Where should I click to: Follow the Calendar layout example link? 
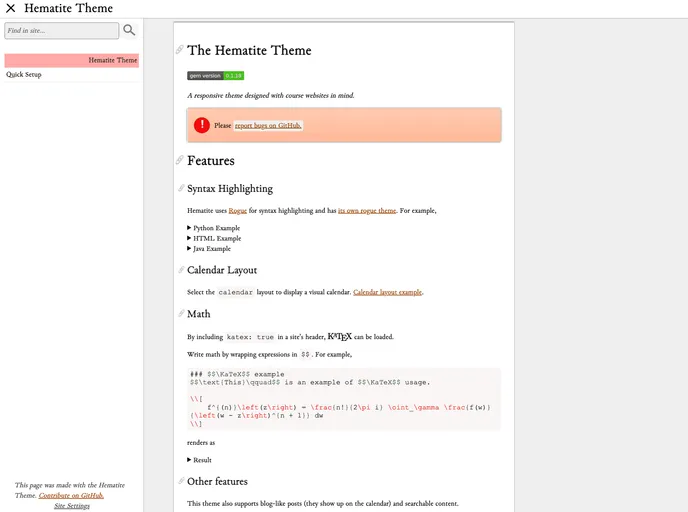tap(387, 292)
